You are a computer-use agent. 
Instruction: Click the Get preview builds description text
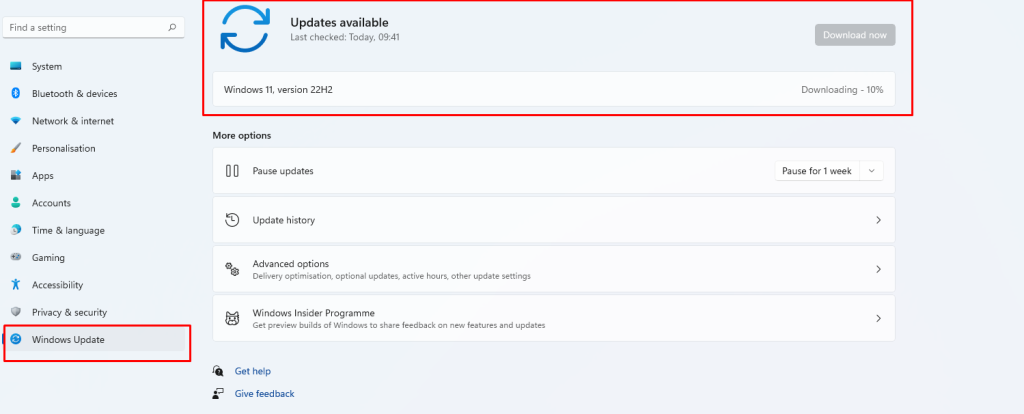[x=398, y=325]
